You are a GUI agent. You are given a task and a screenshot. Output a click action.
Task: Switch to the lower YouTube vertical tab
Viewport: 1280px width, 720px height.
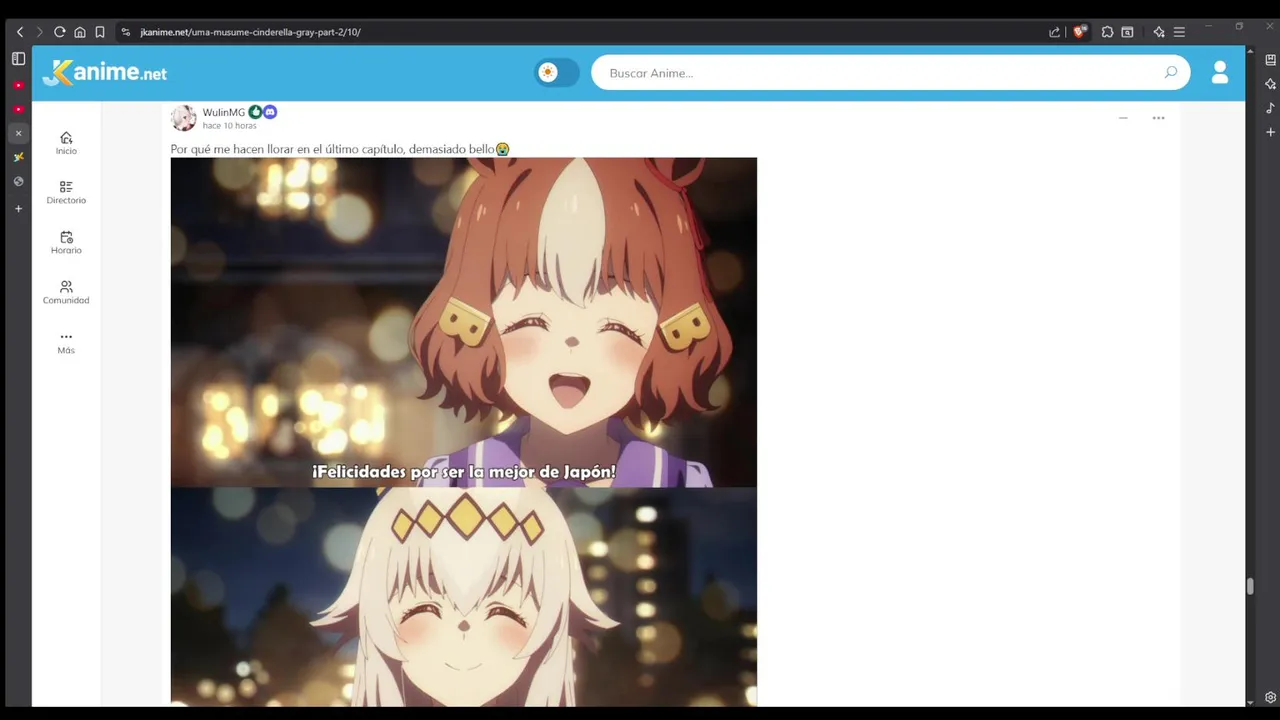coord(18,109)
